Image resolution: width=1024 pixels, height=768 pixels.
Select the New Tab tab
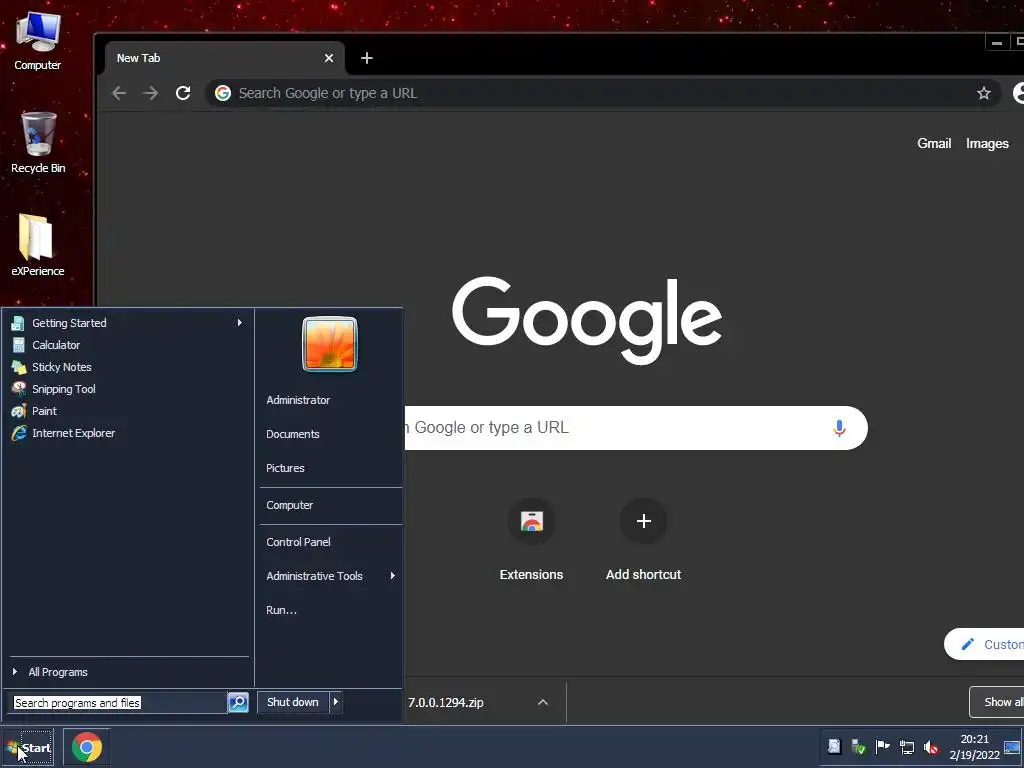click(x=224, y=58)
